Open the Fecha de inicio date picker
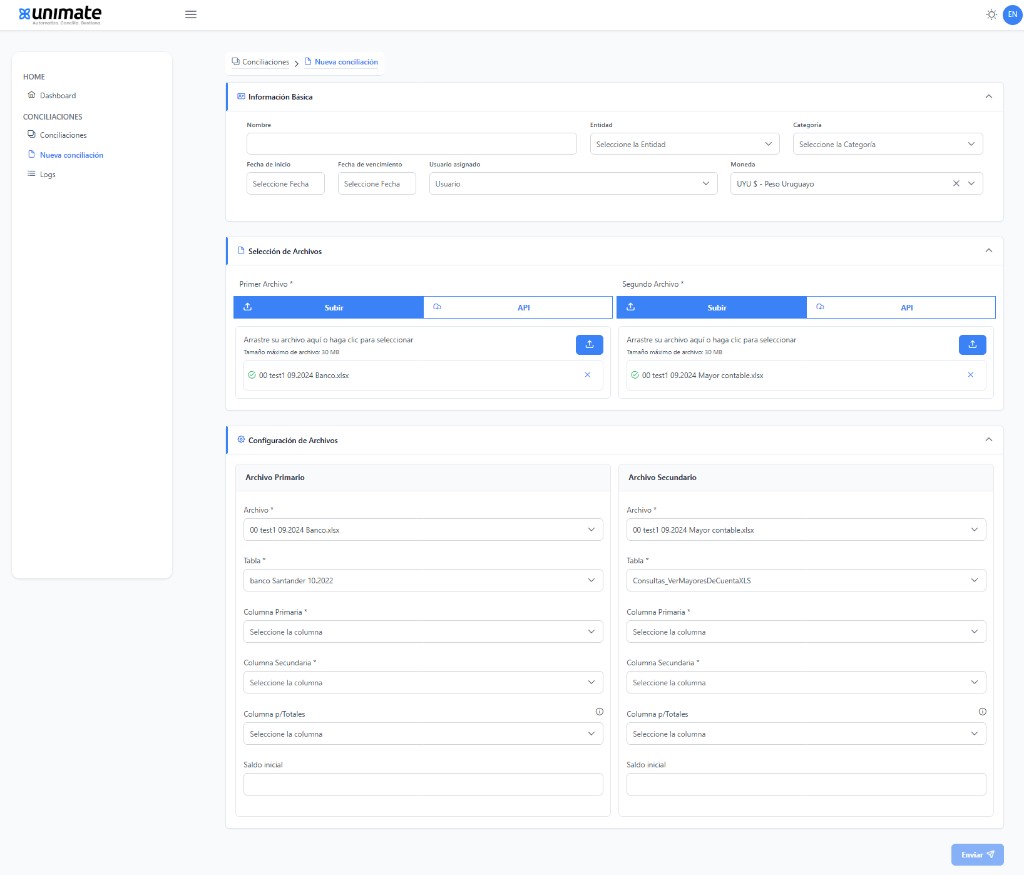Screen dimensions: 1024x875 coord(285,183)
